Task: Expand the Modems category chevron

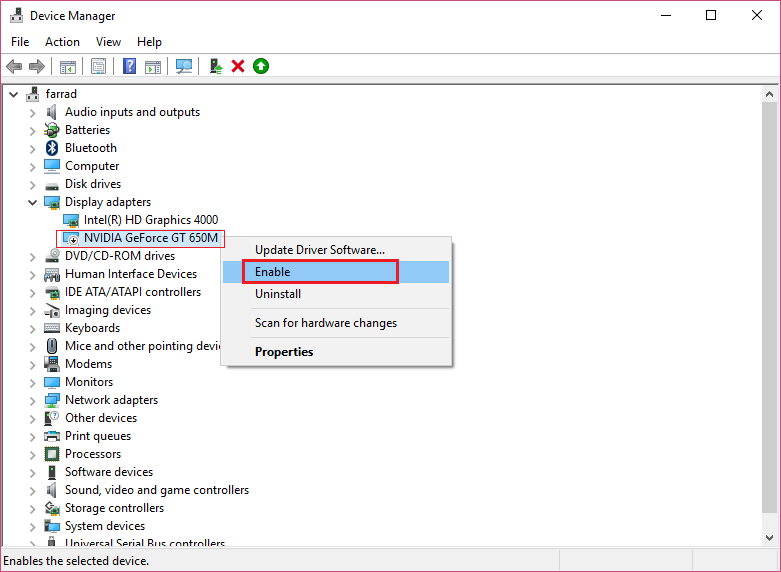Action: (33, 365)
